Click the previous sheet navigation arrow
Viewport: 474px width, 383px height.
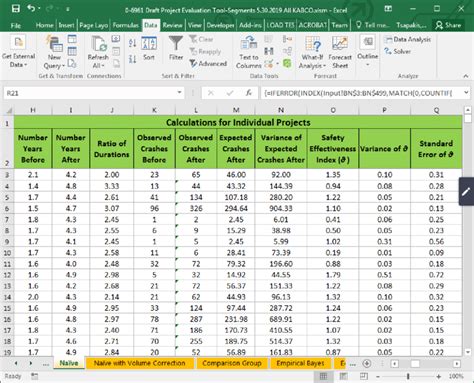[16, 363]
